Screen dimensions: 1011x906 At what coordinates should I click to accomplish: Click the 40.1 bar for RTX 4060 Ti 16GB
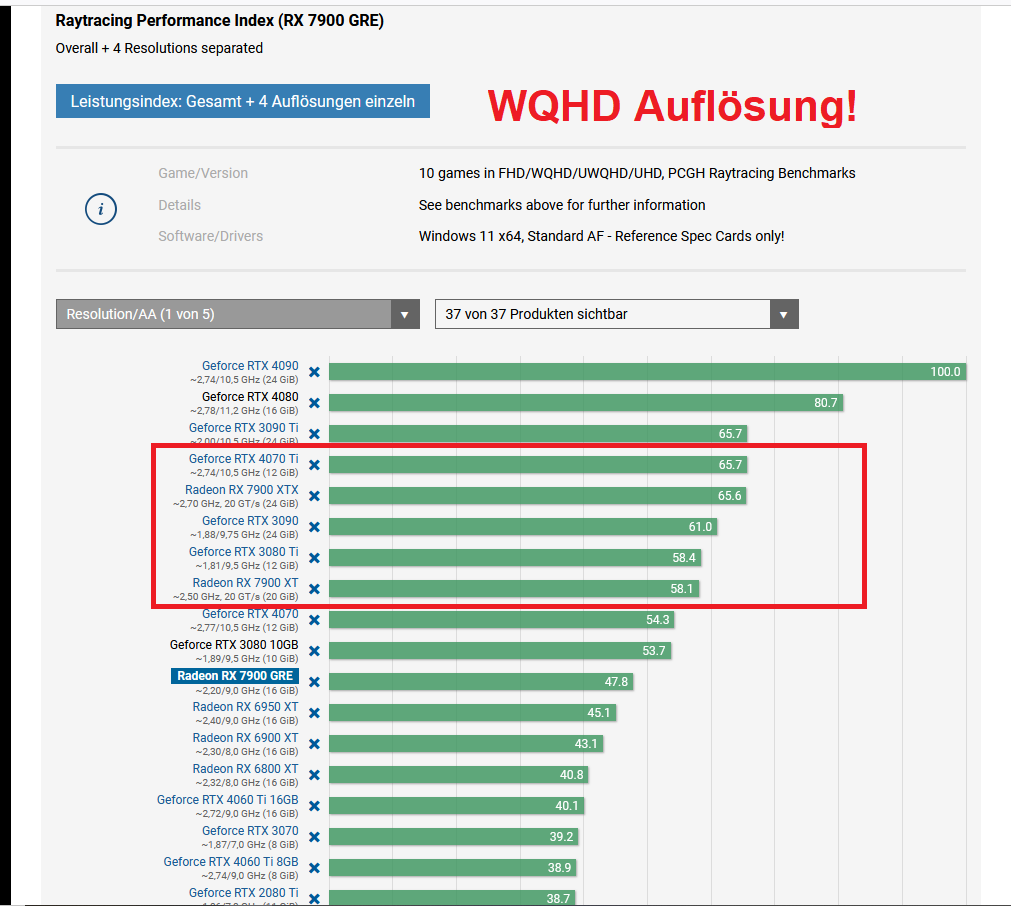click(456, 805)
